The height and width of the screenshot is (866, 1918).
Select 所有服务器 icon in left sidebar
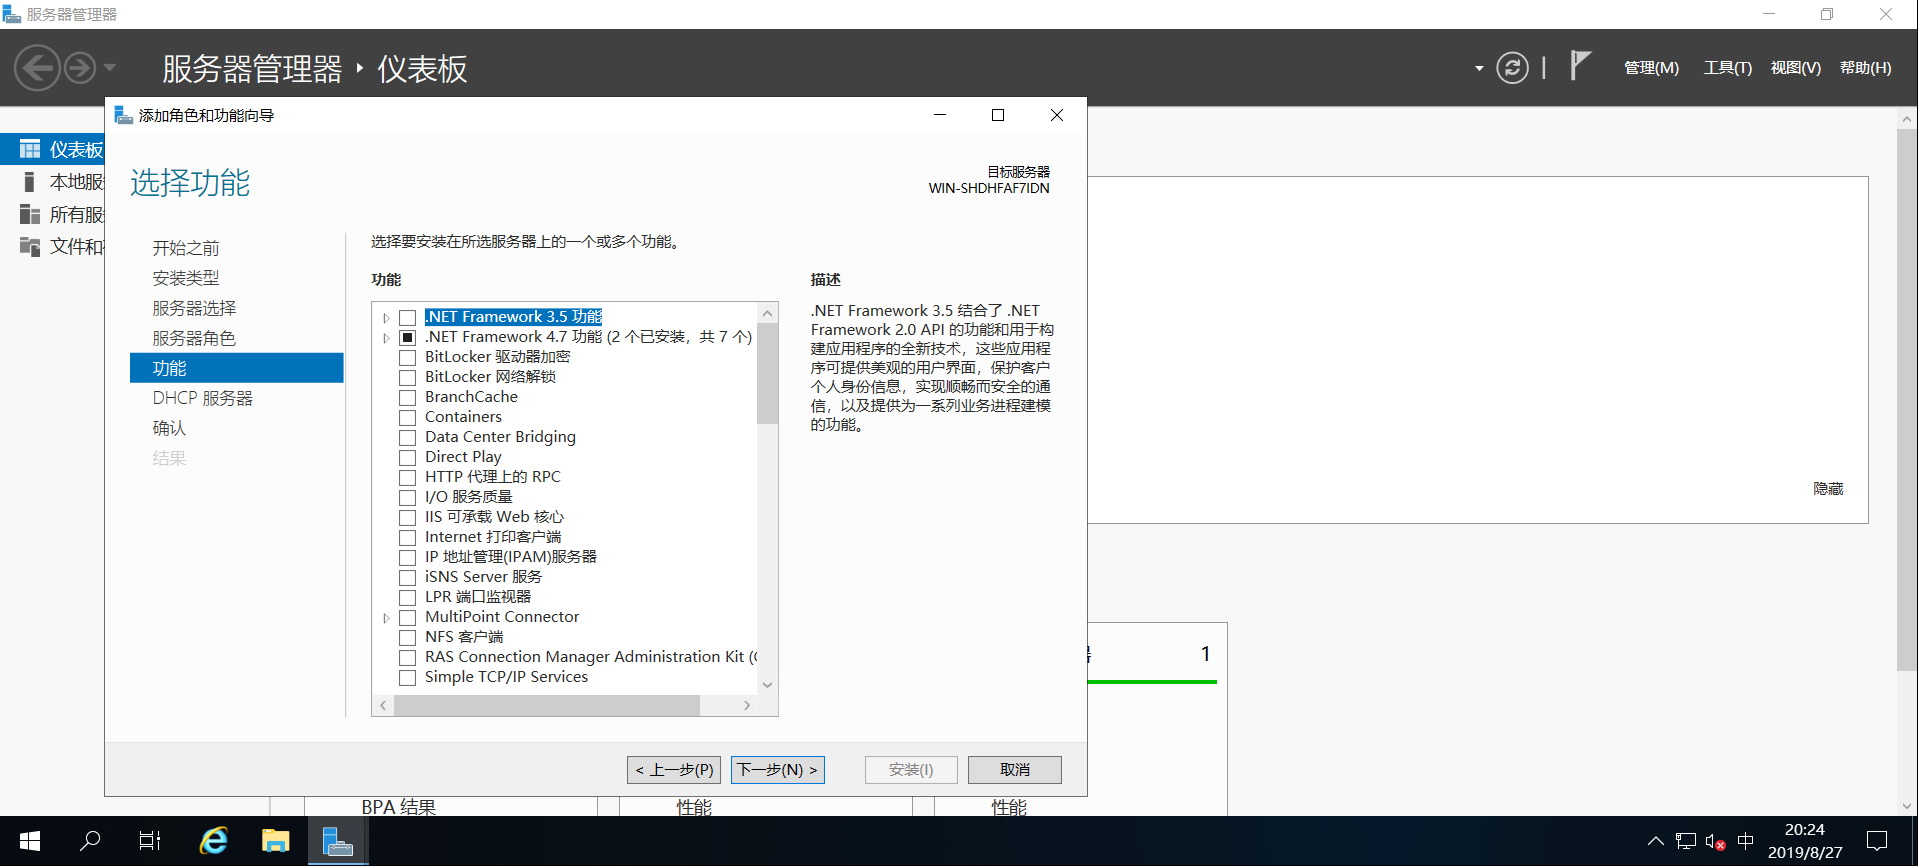[30, 214]
